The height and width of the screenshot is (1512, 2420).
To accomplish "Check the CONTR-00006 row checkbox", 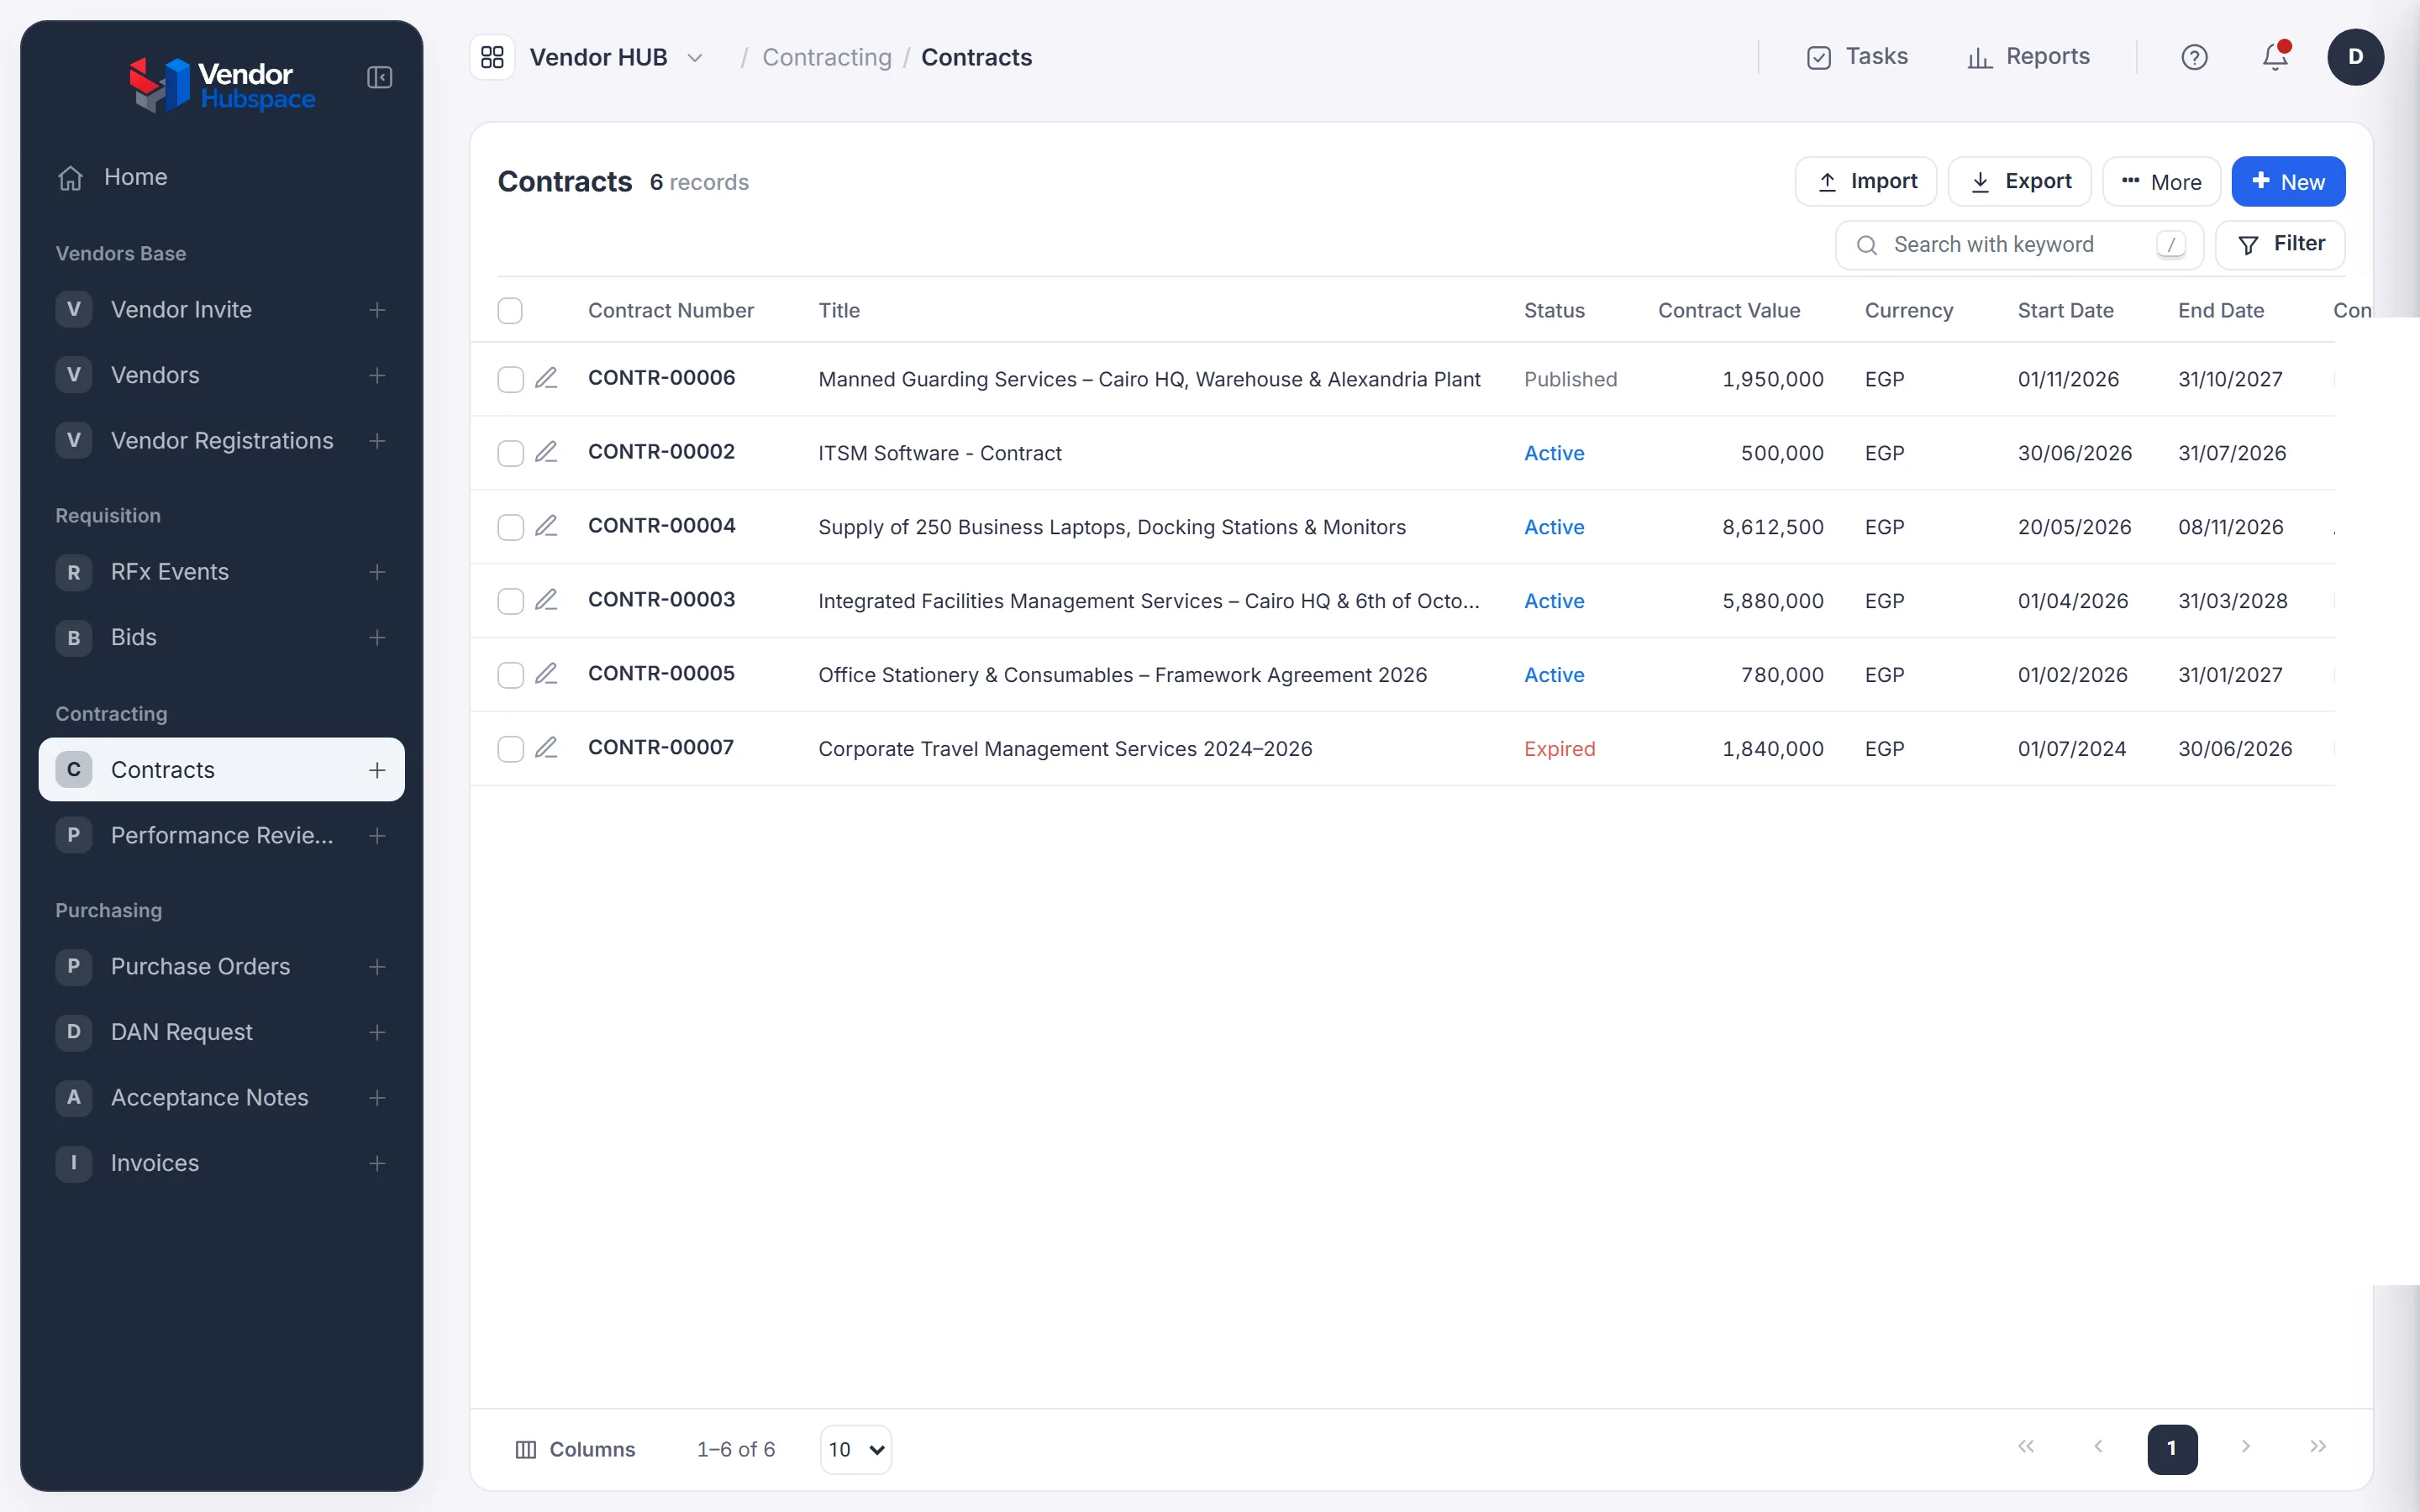I will tap(510, 379).
